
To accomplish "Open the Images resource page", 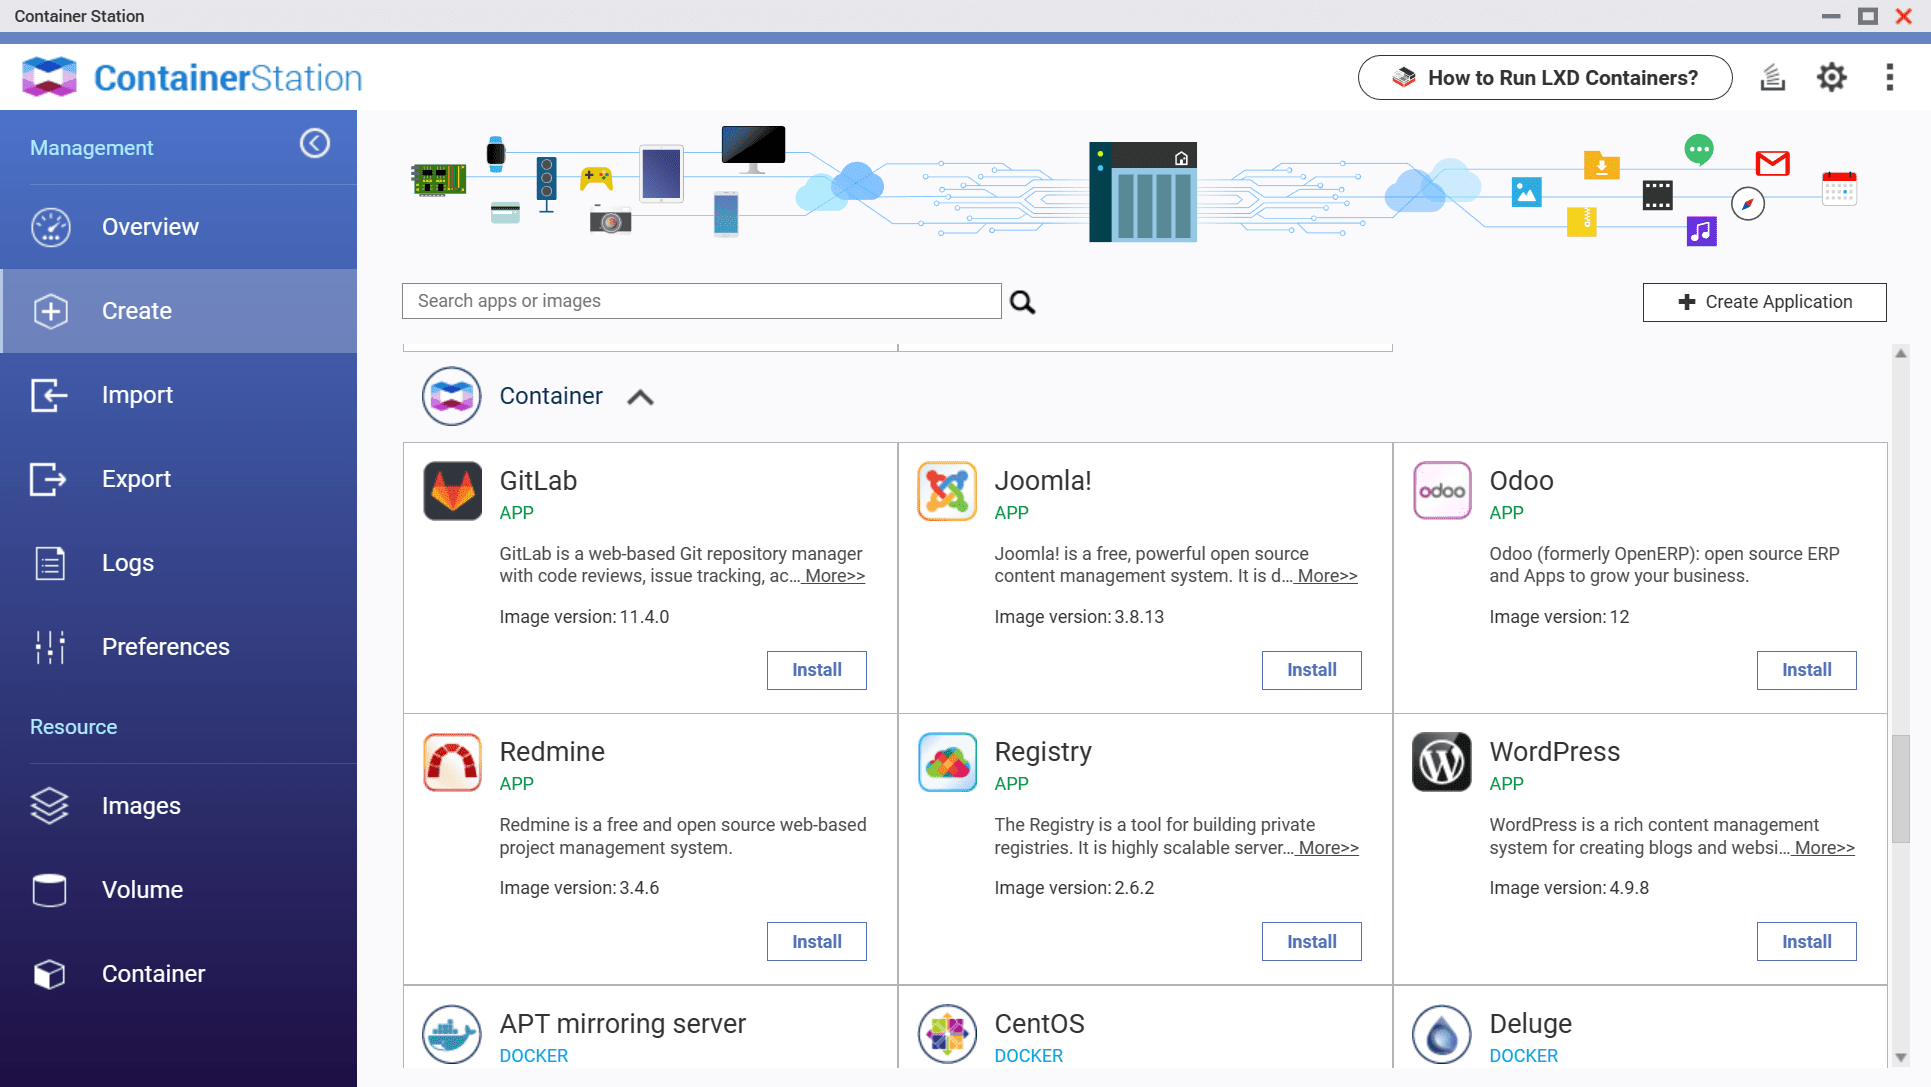I will (141, 806).
